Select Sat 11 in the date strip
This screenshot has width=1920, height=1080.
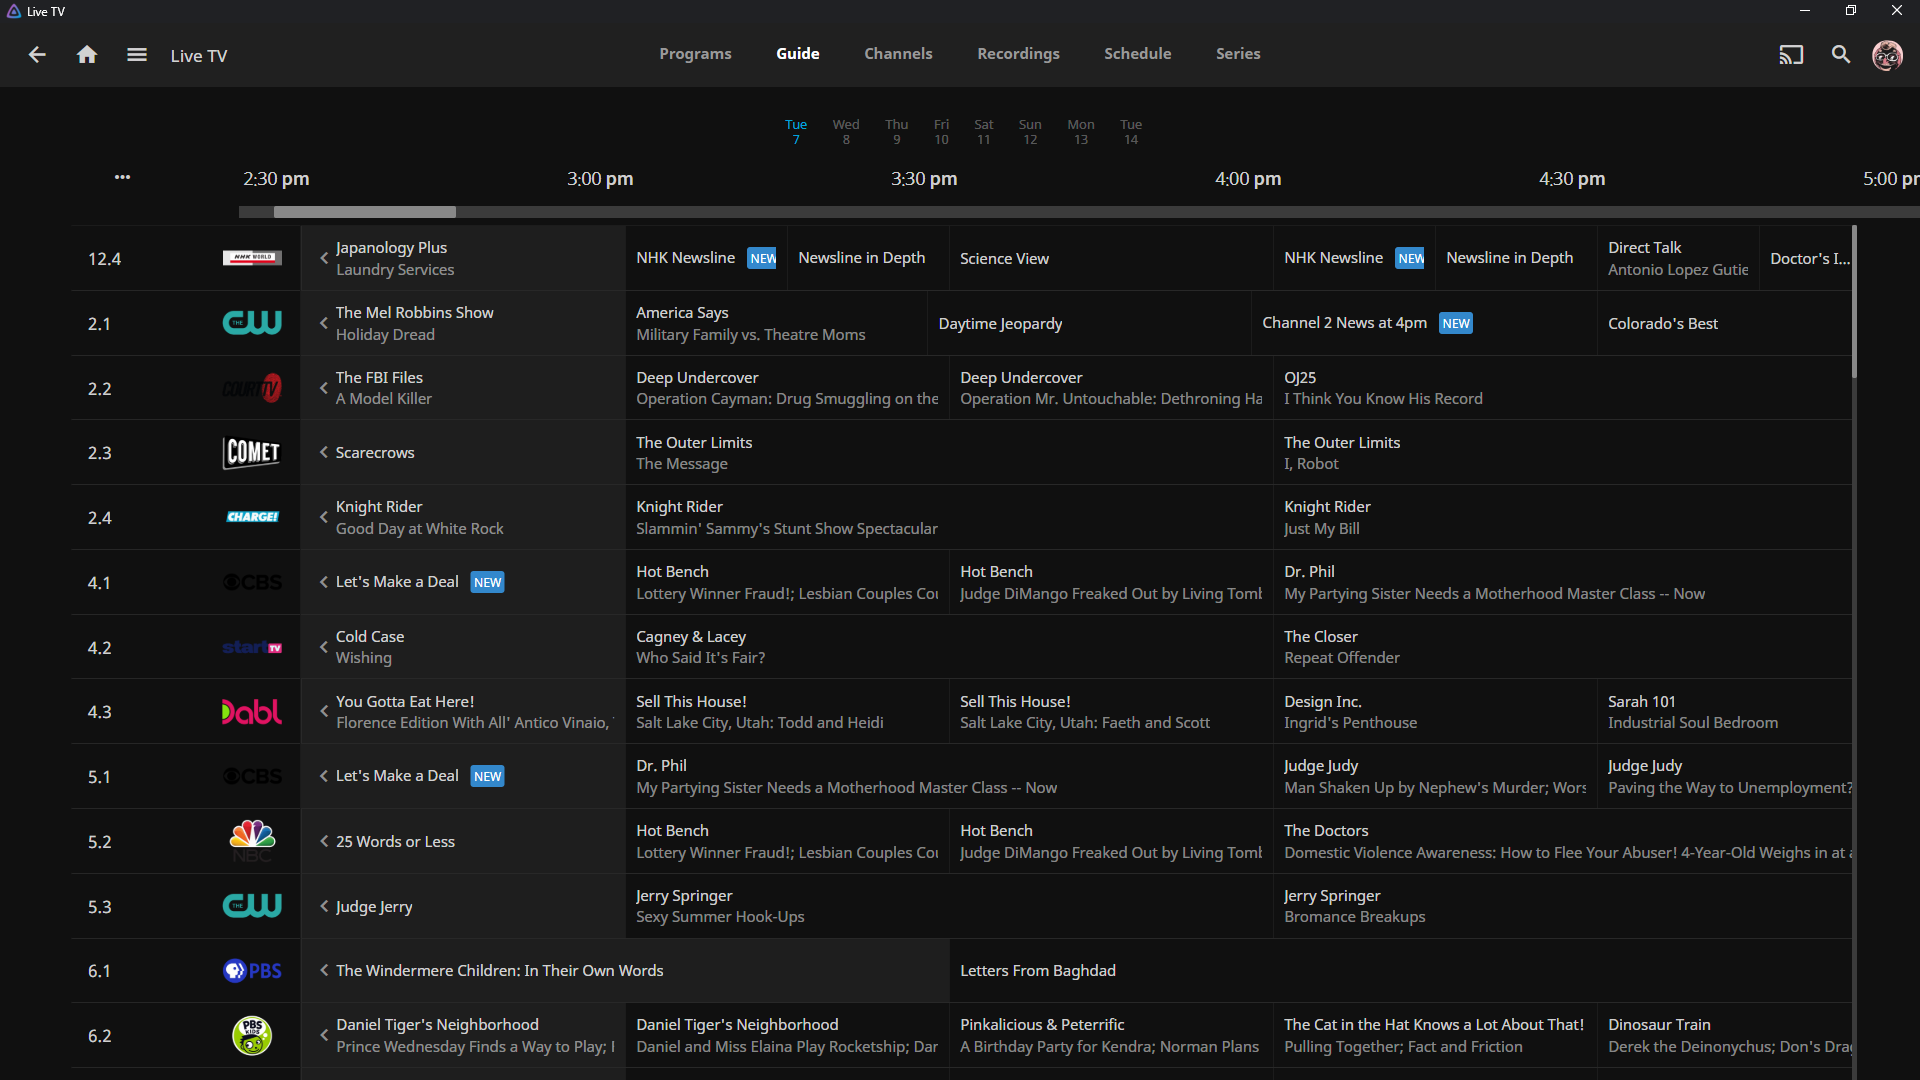click(984, 131)
